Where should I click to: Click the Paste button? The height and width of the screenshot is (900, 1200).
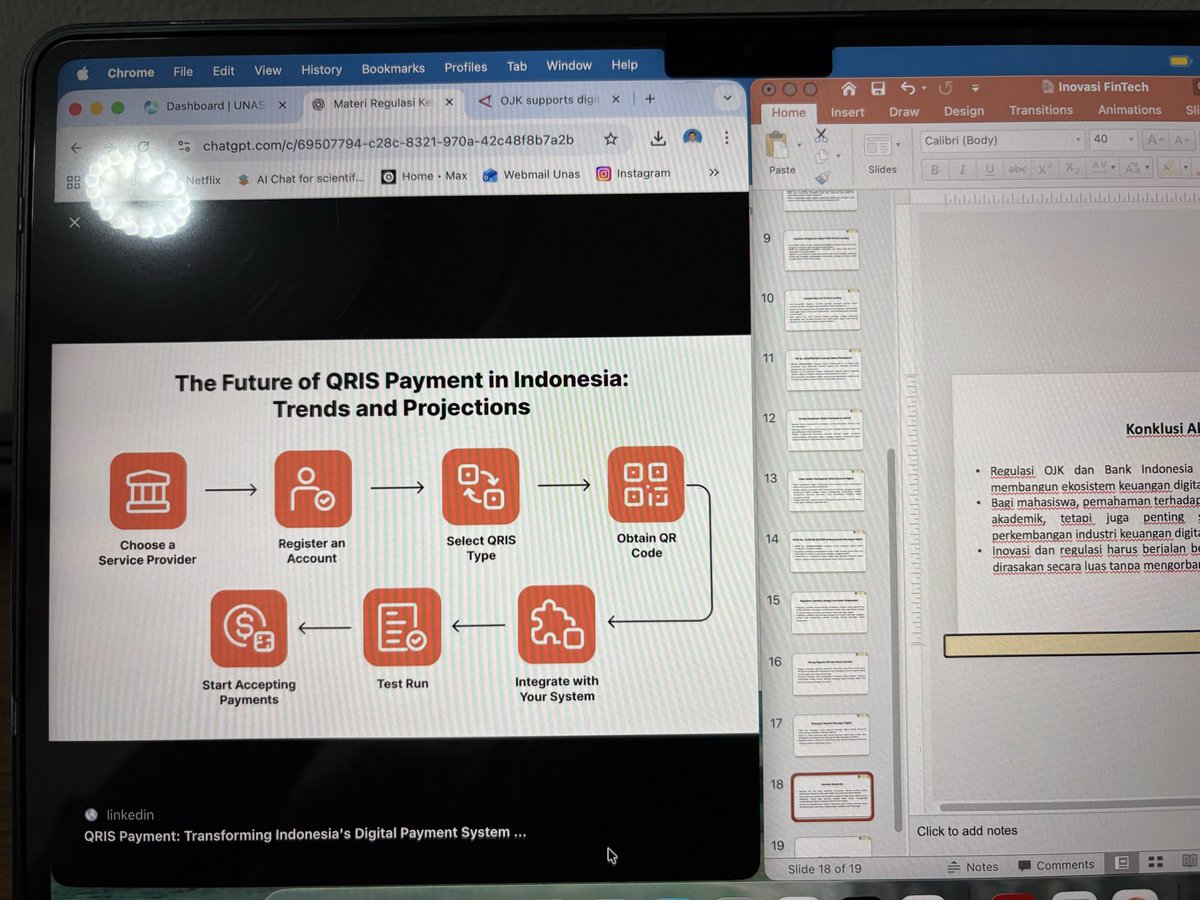(x=781, y=152)
